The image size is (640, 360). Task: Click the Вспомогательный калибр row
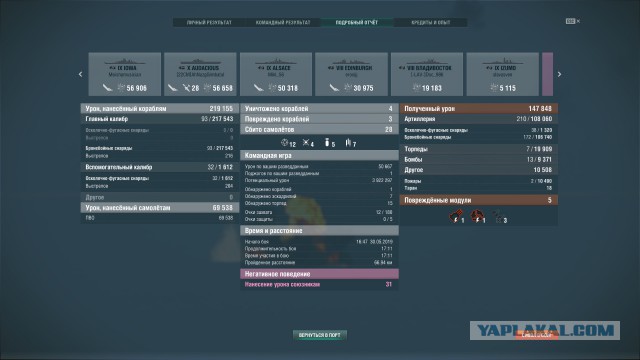coord(160,167)
